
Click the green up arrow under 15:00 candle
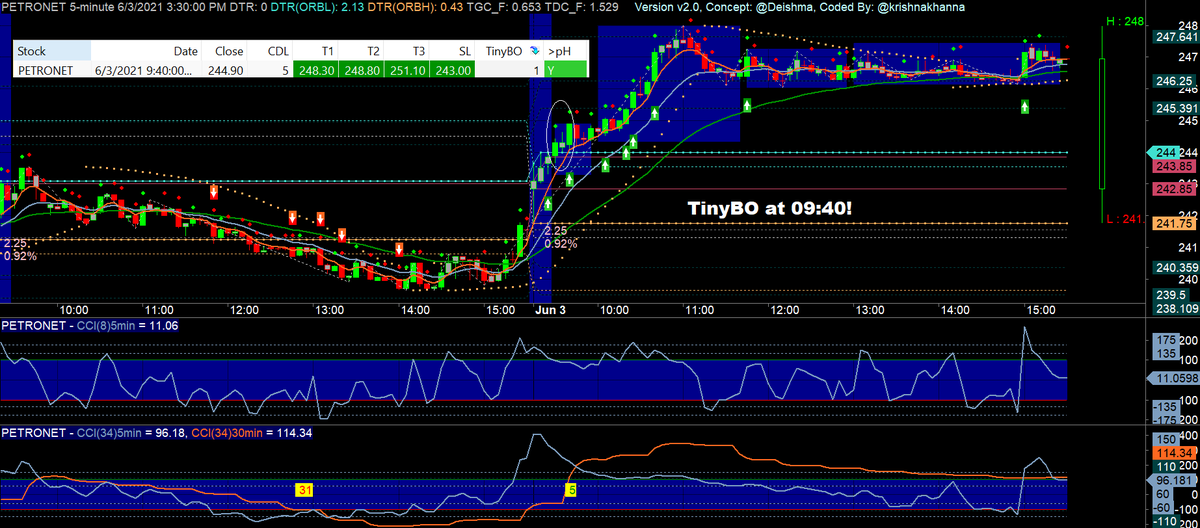1025,106
